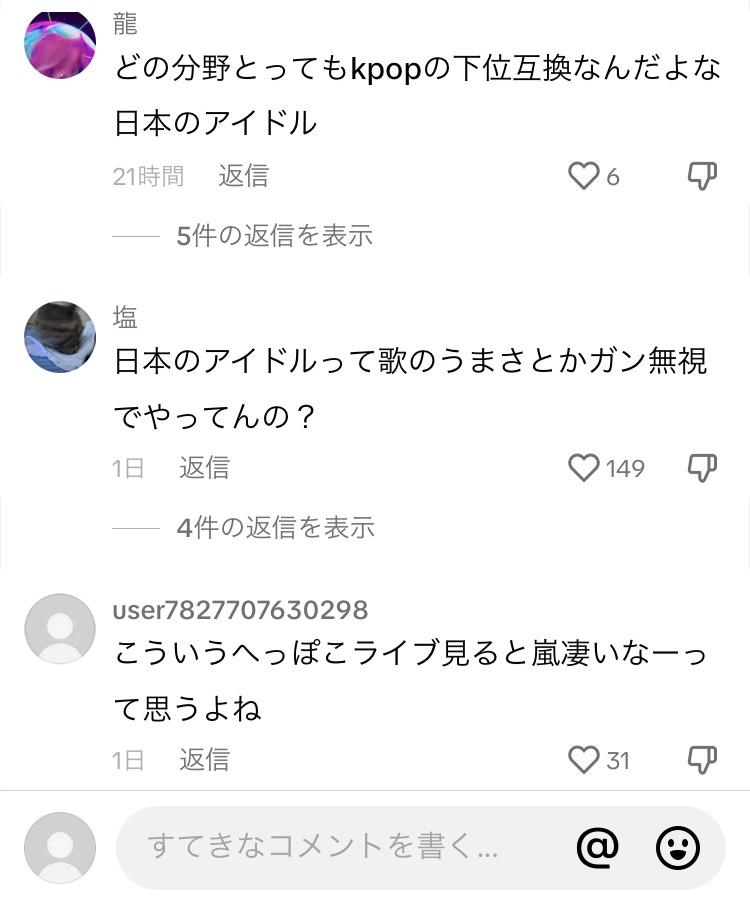Open 龍's profile avatar
750x906 pixels.
[x=60, y=44]
